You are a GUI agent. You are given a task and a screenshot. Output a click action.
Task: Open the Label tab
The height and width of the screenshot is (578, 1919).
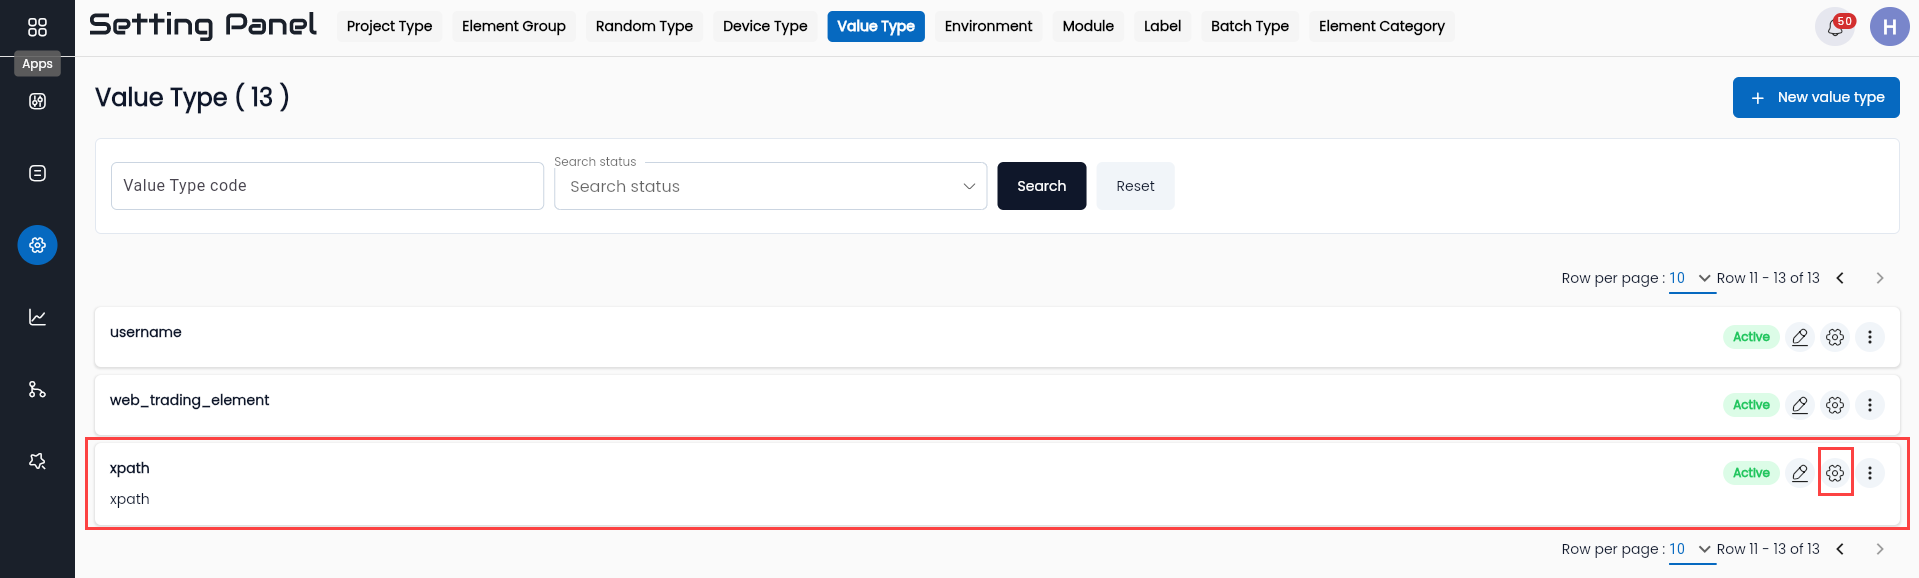click(1162, 26)
